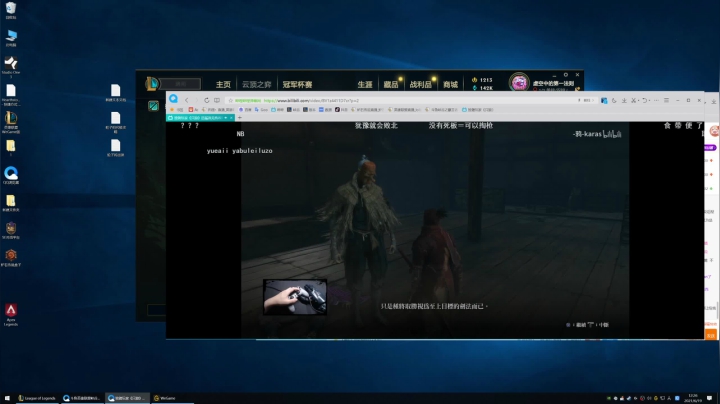Image resolution: width=720 pixels, height=404 pixels.
Task: Click the QQ Browser logo in the toolbar
Action: [173, 99]
